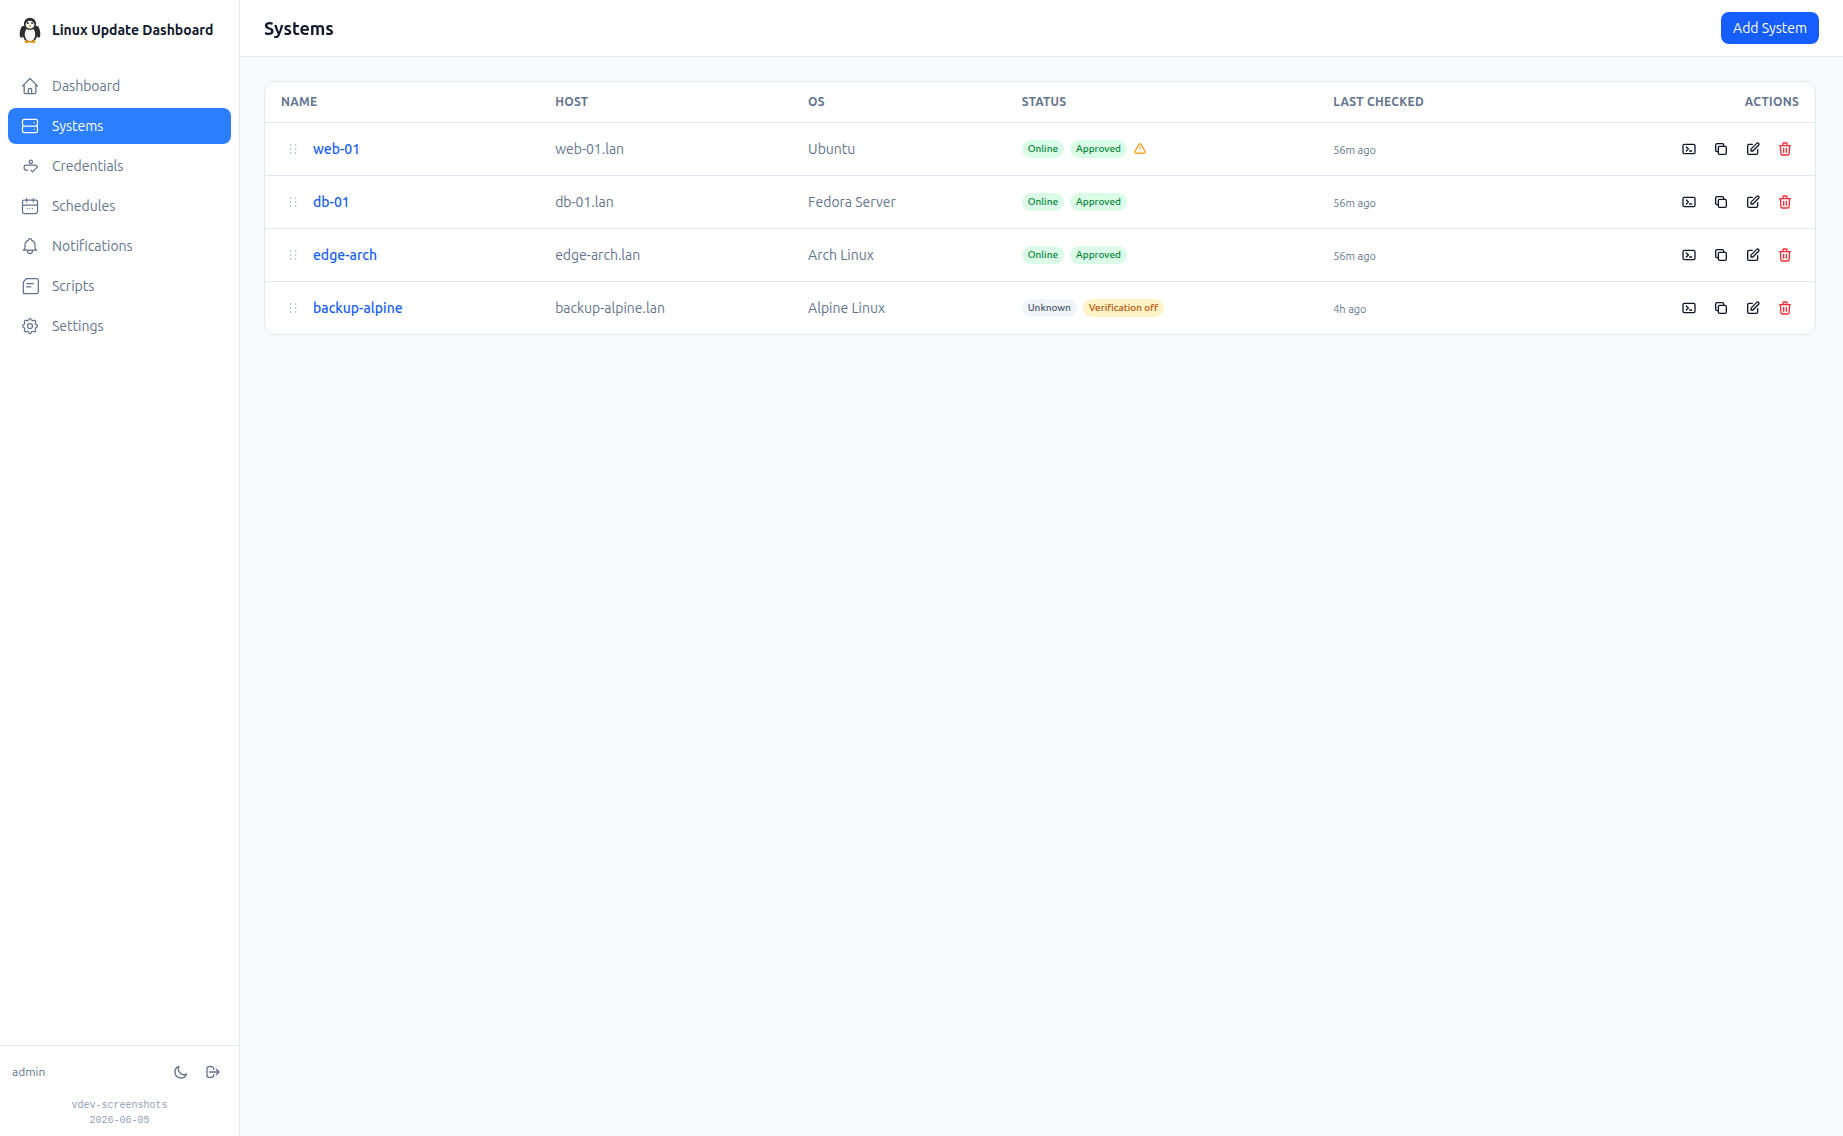1843x1136 pixels.
Task: Duplicate the edge-arch system
Action: (1721, 255)
